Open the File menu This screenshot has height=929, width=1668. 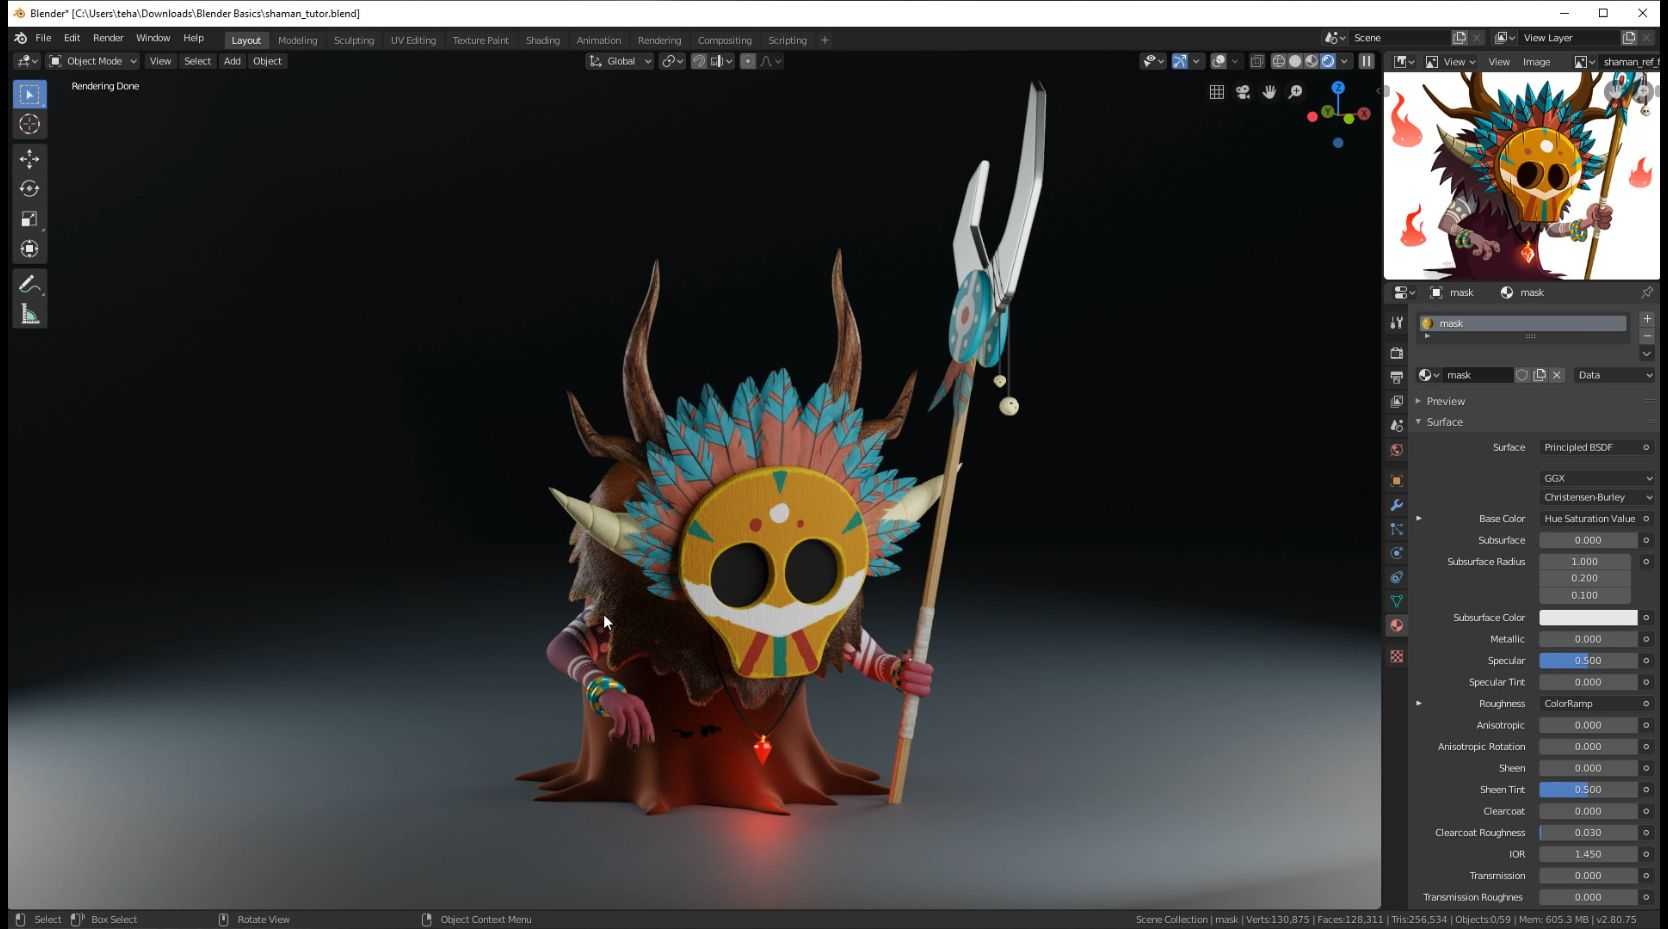point(43,38)
